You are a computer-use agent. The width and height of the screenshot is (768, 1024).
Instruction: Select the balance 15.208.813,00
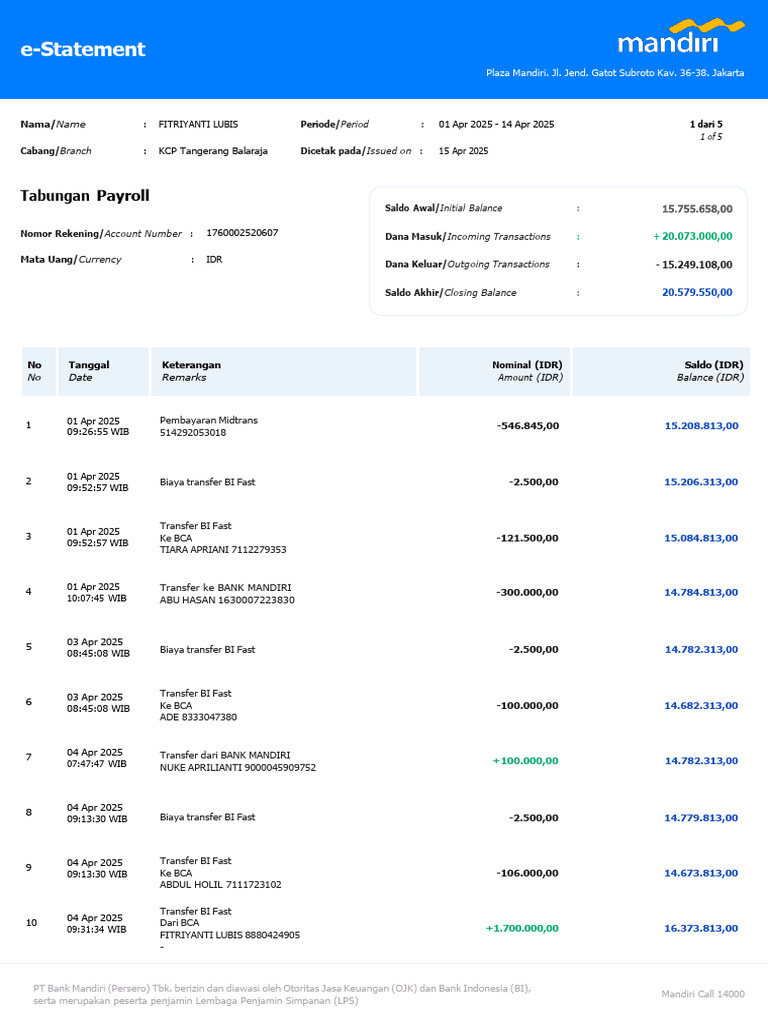click(701, 426)
